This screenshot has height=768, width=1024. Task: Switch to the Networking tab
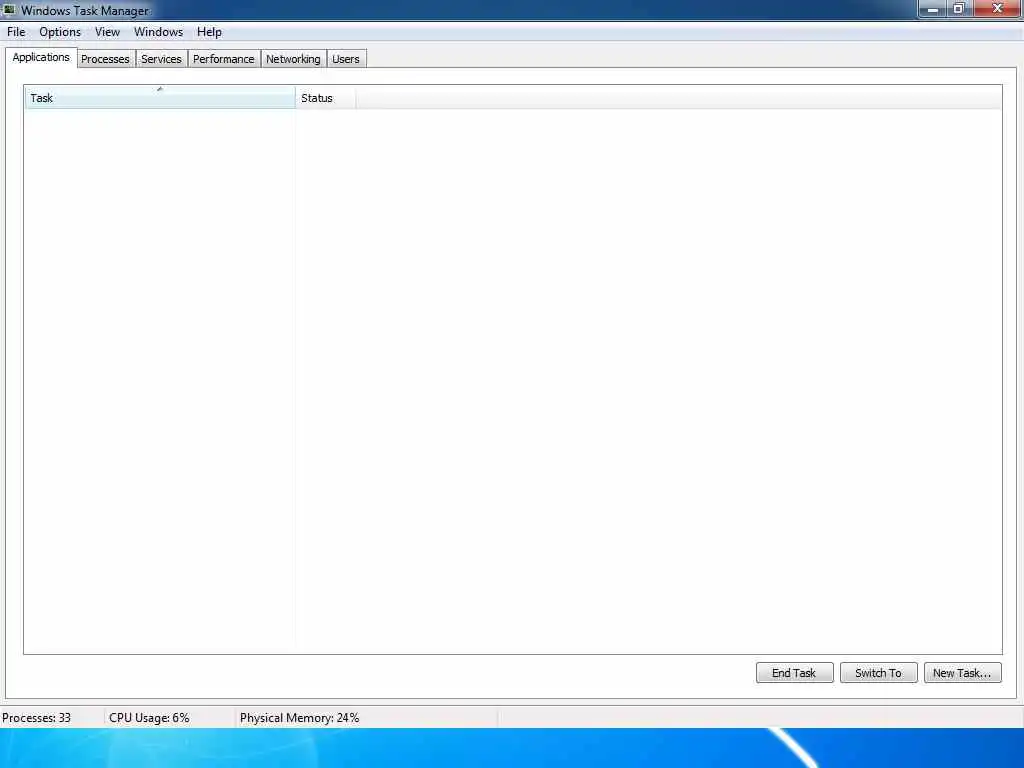[x=293, y=59]
